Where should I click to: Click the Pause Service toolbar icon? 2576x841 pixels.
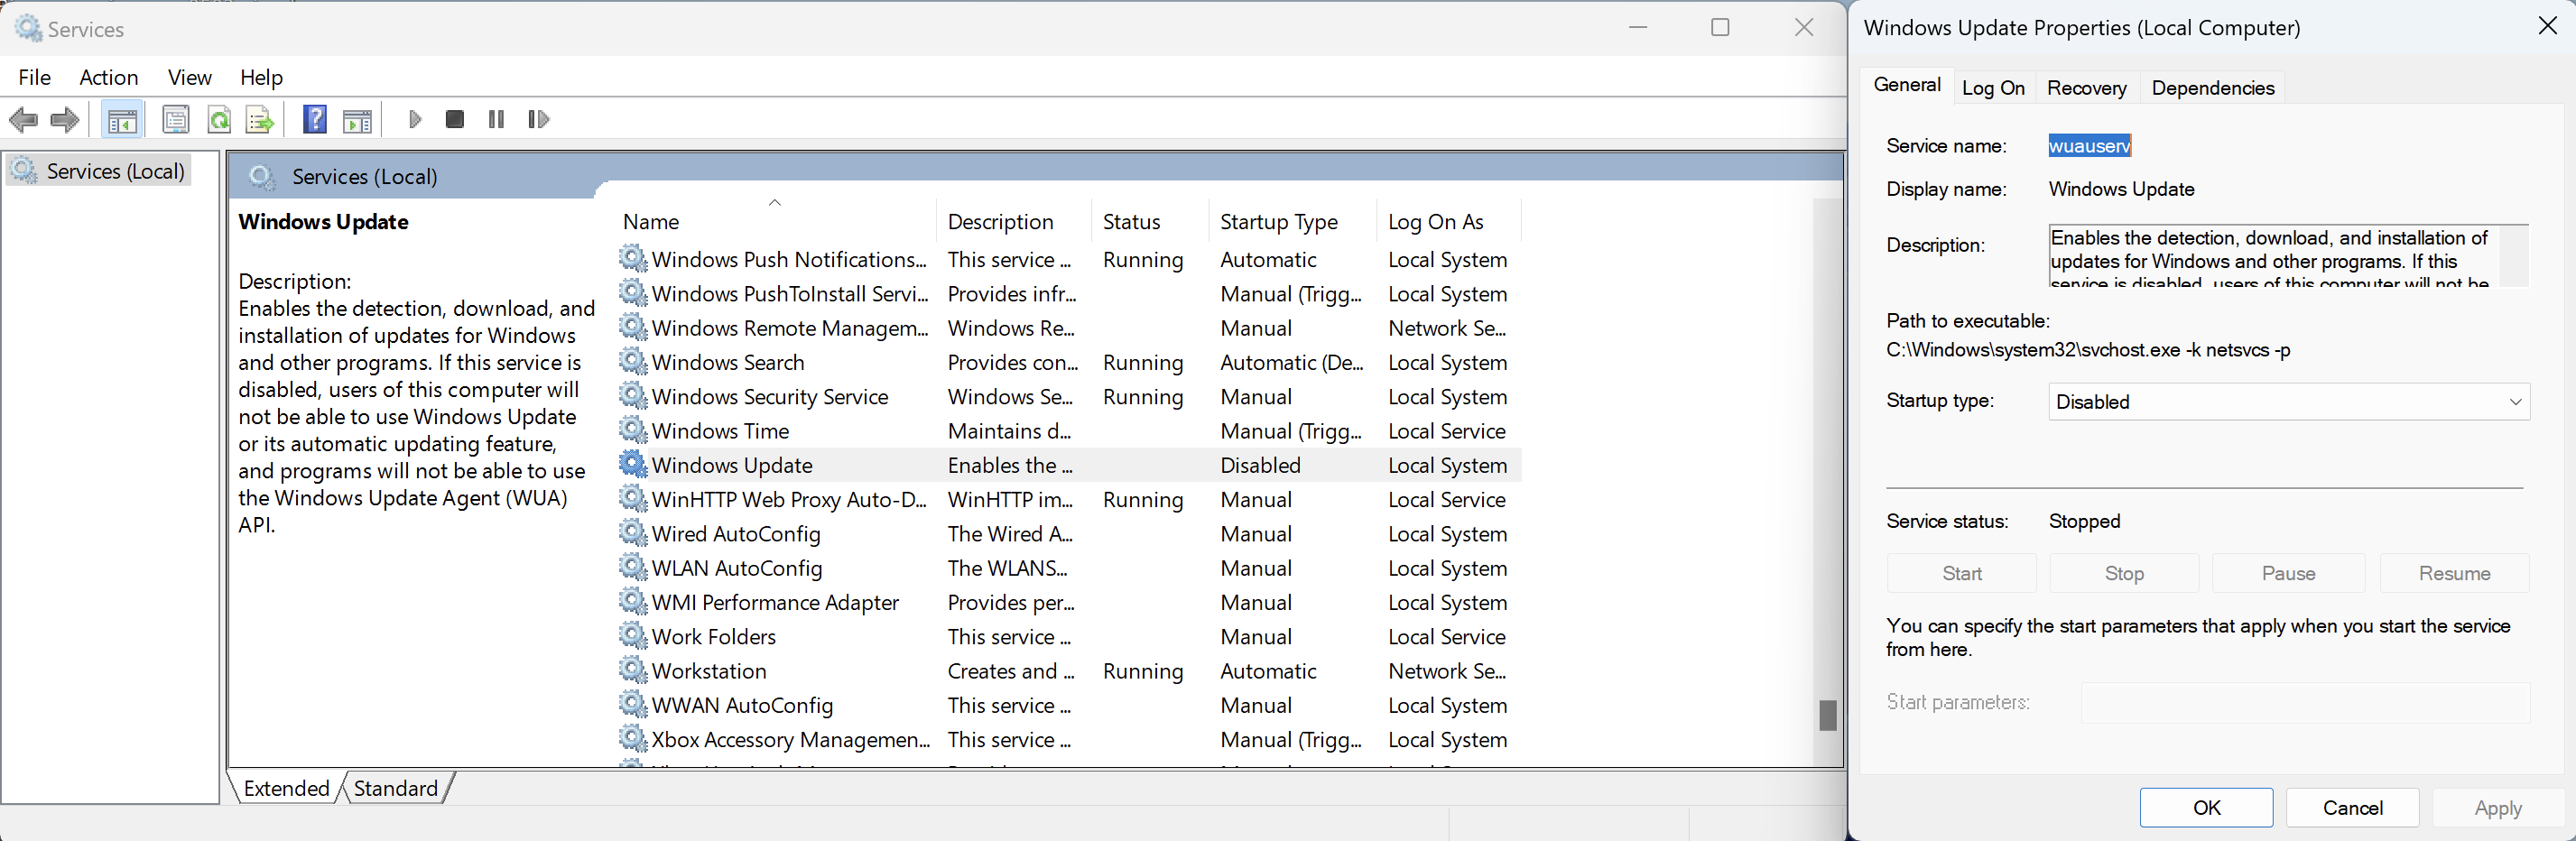(496, 120)
